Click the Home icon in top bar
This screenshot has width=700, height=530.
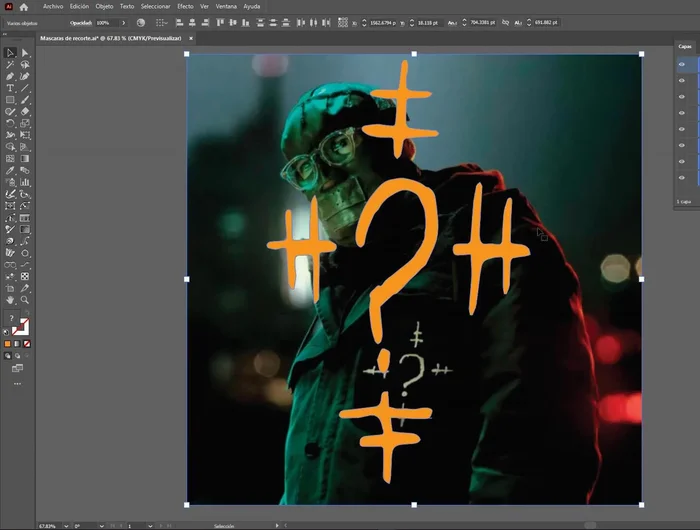click(x=24, y=6)
